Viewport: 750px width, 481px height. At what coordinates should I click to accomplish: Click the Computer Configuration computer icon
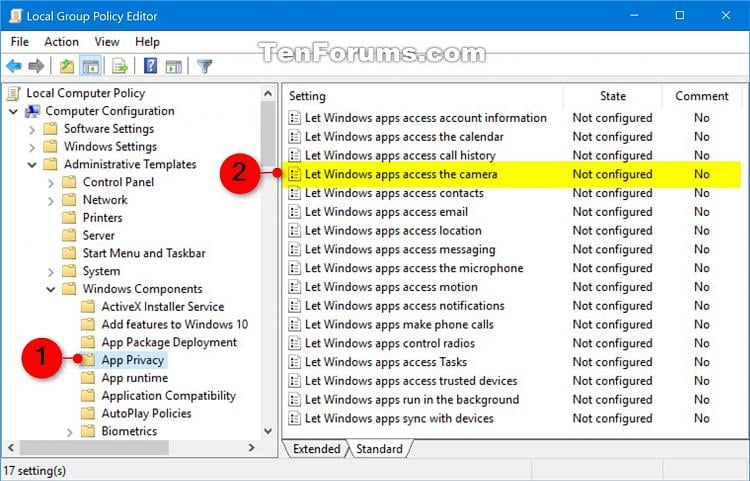coord(33,111)
